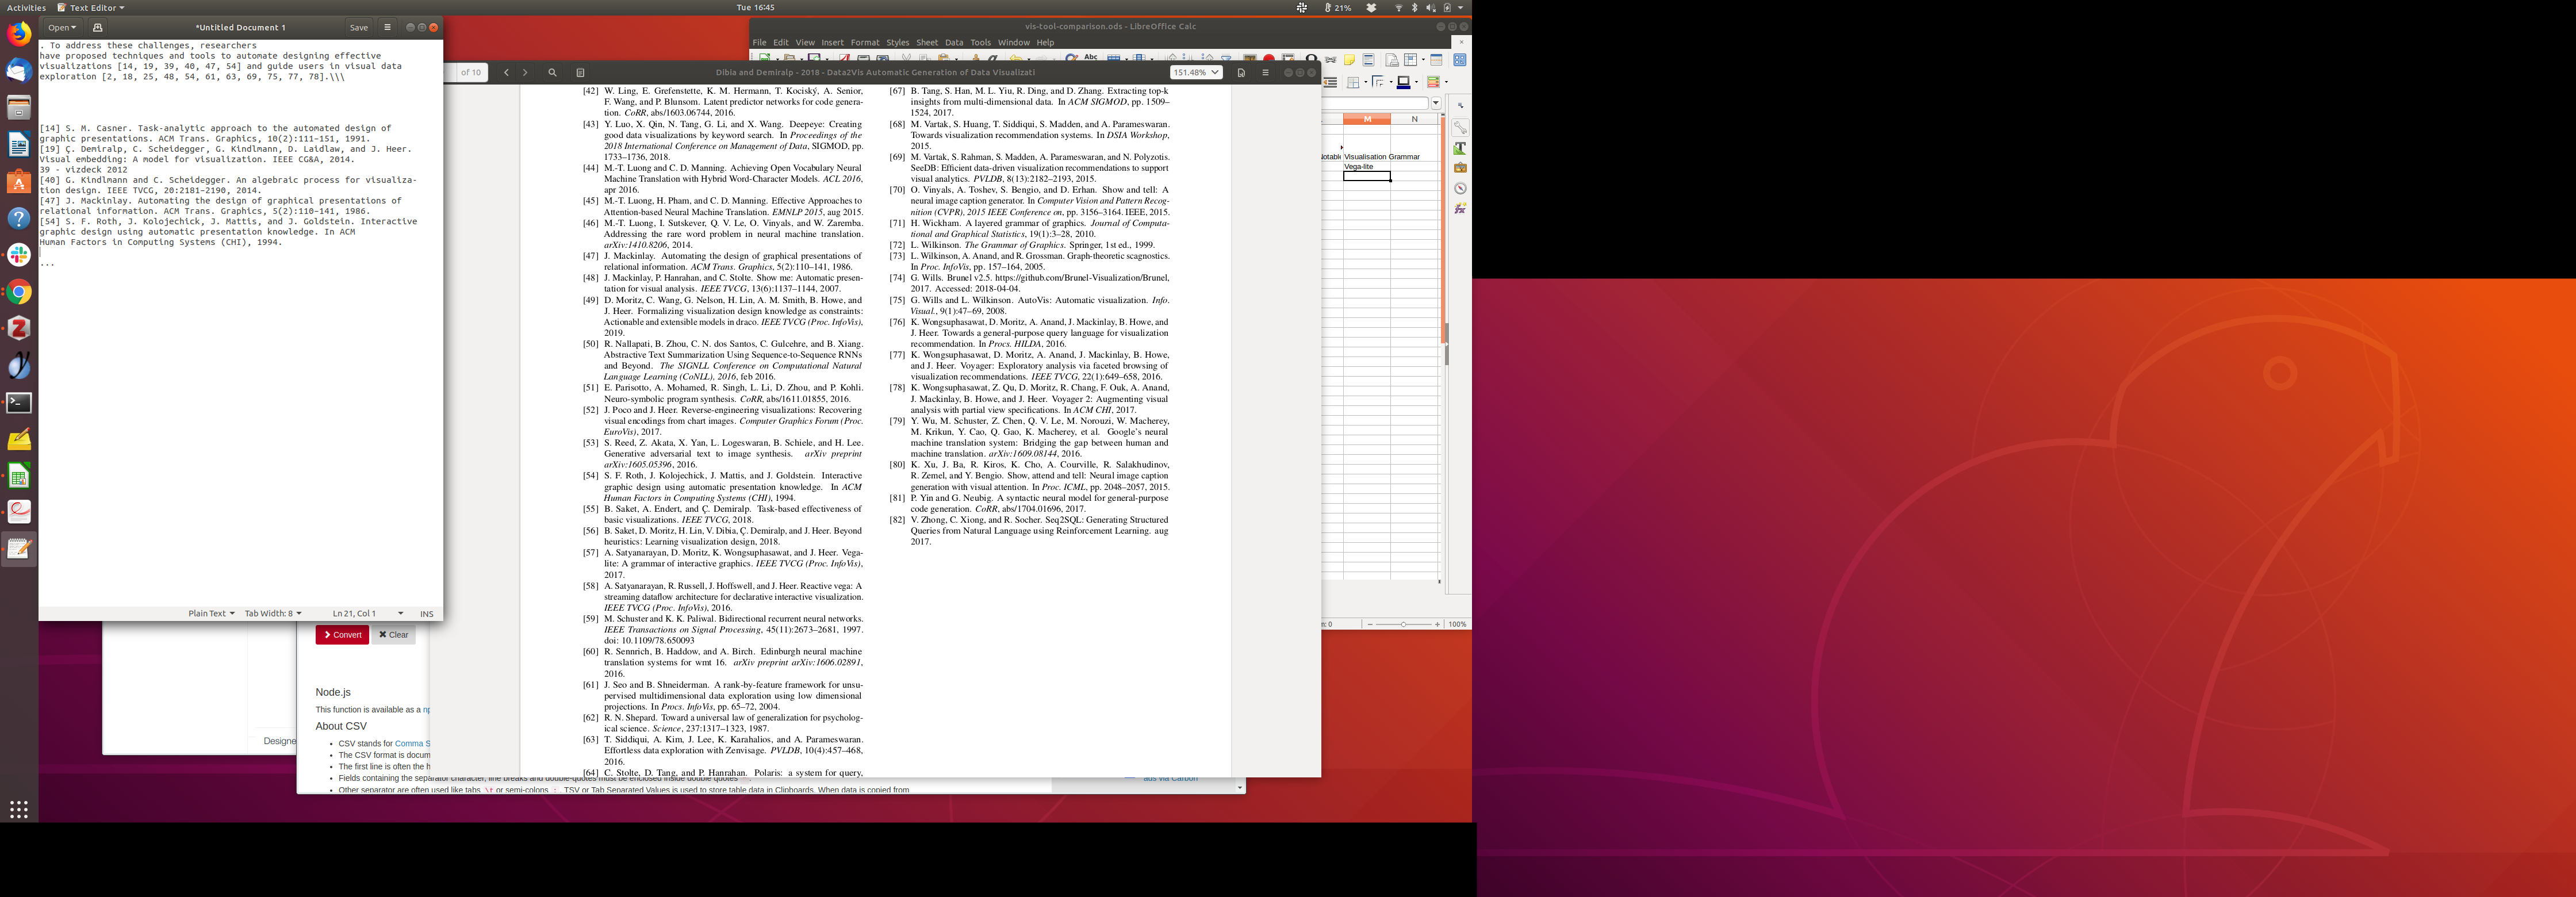Open the PDF viewer file options icon
The image size is (2576, 897).
(1241, 72)
